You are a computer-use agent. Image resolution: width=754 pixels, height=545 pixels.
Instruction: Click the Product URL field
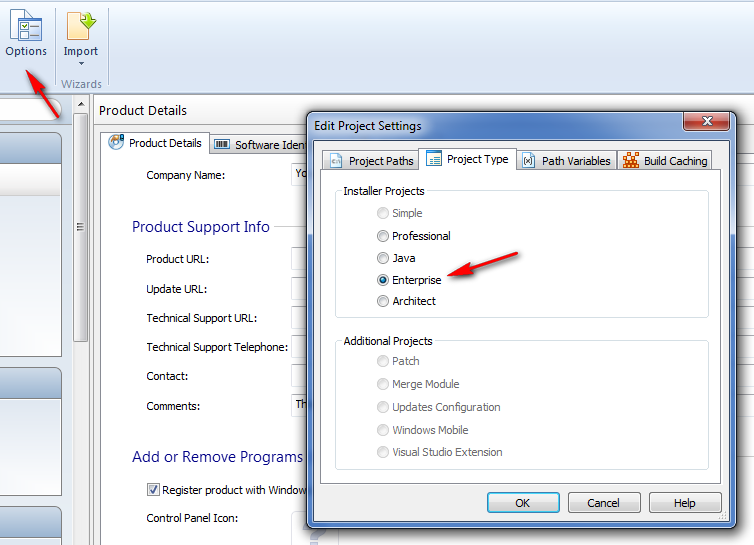pyautogui.click(x=299, y=259)
